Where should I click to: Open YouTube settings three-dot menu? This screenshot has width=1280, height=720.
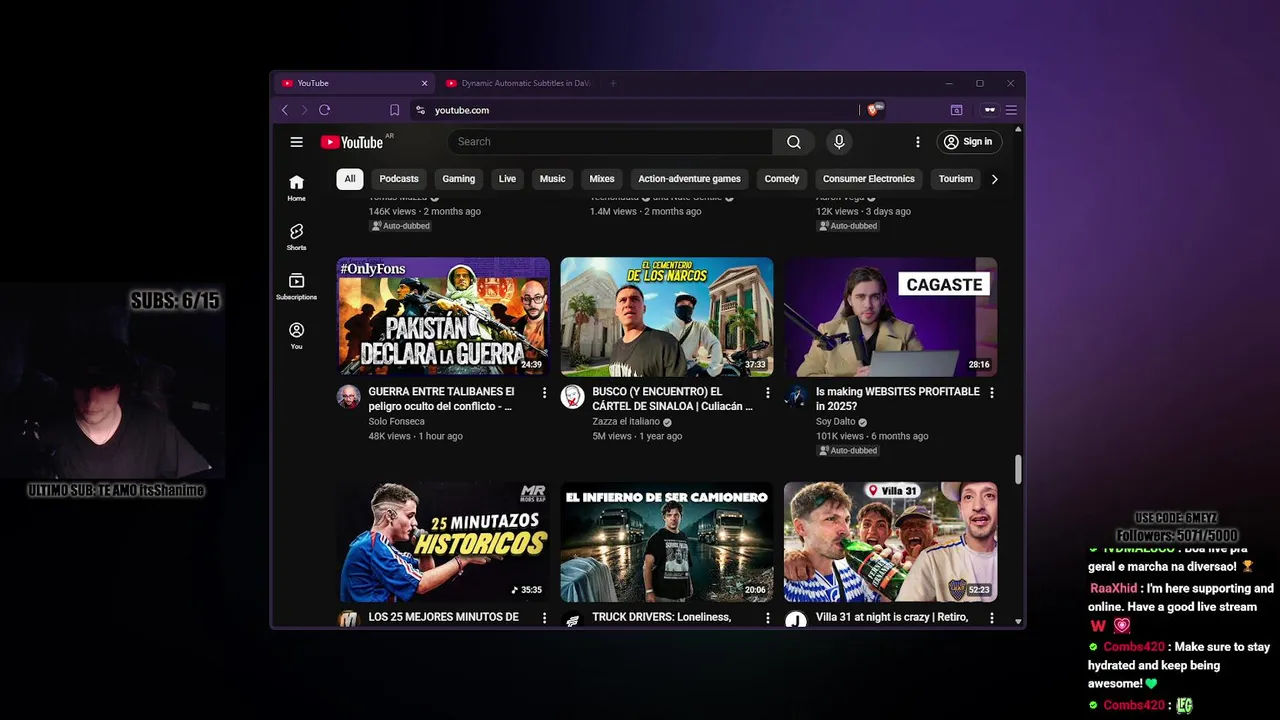click(x=917, y=142)
